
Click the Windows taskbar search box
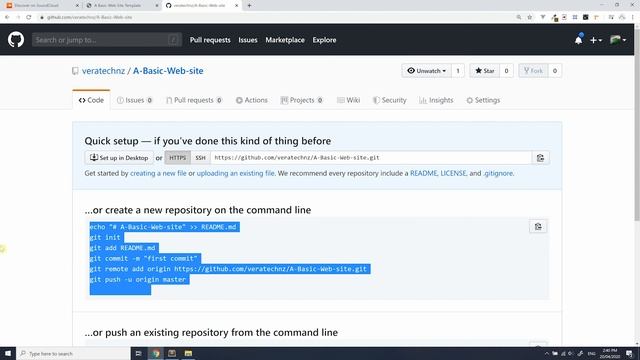[73, 353]
